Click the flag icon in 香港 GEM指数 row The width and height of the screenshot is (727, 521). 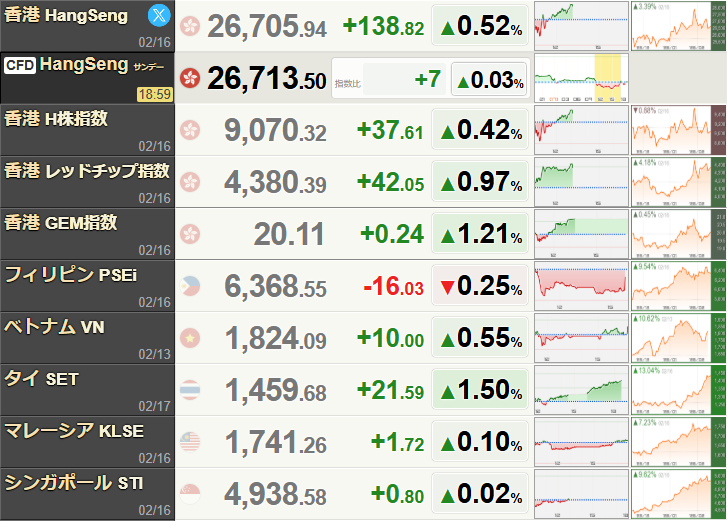point(190,234)
